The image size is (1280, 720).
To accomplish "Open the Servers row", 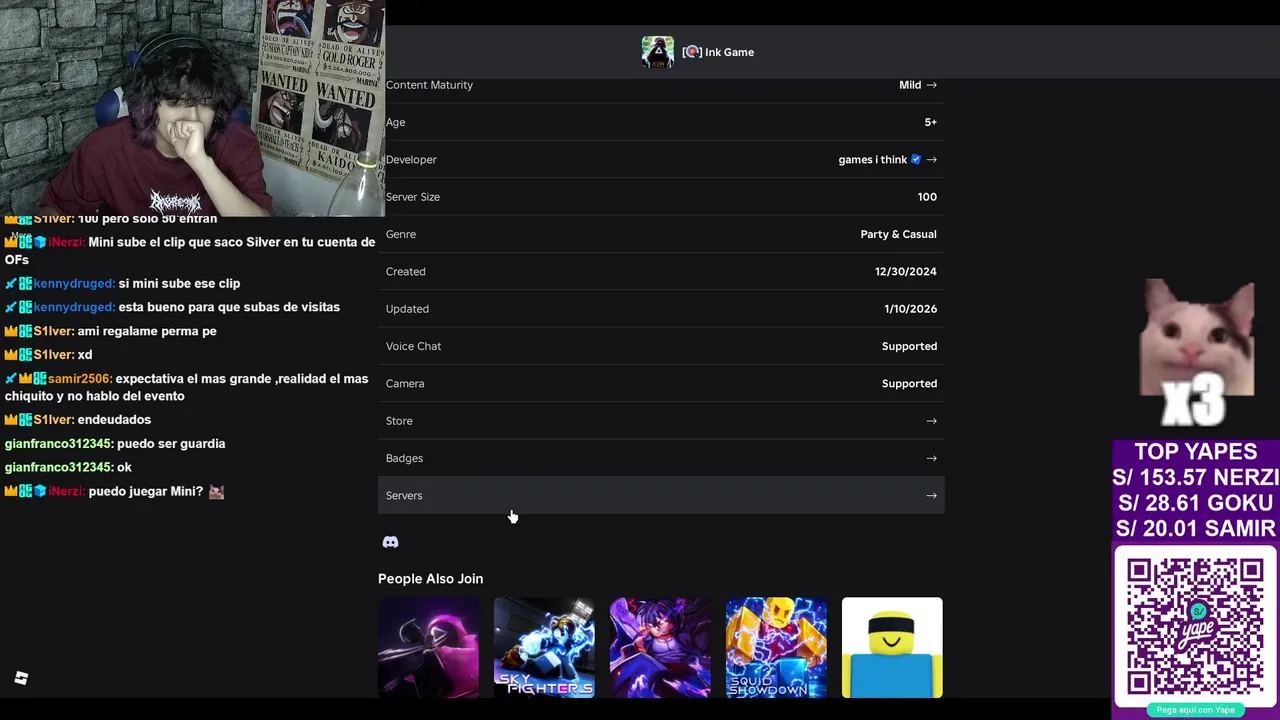I will pyautogui.click(x=661, y=495).
